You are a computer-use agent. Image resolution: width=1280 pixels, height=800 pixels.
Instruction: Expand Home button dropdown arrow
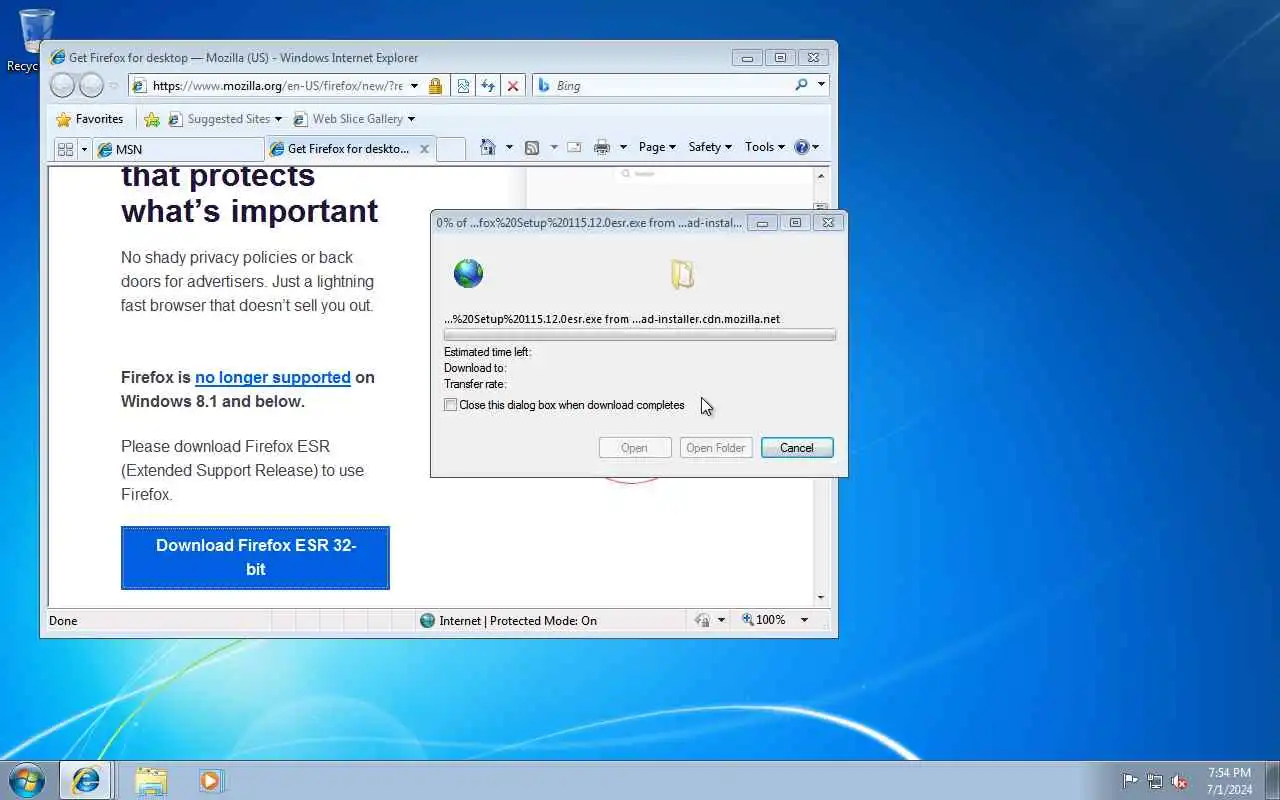(x=509, y=147)
